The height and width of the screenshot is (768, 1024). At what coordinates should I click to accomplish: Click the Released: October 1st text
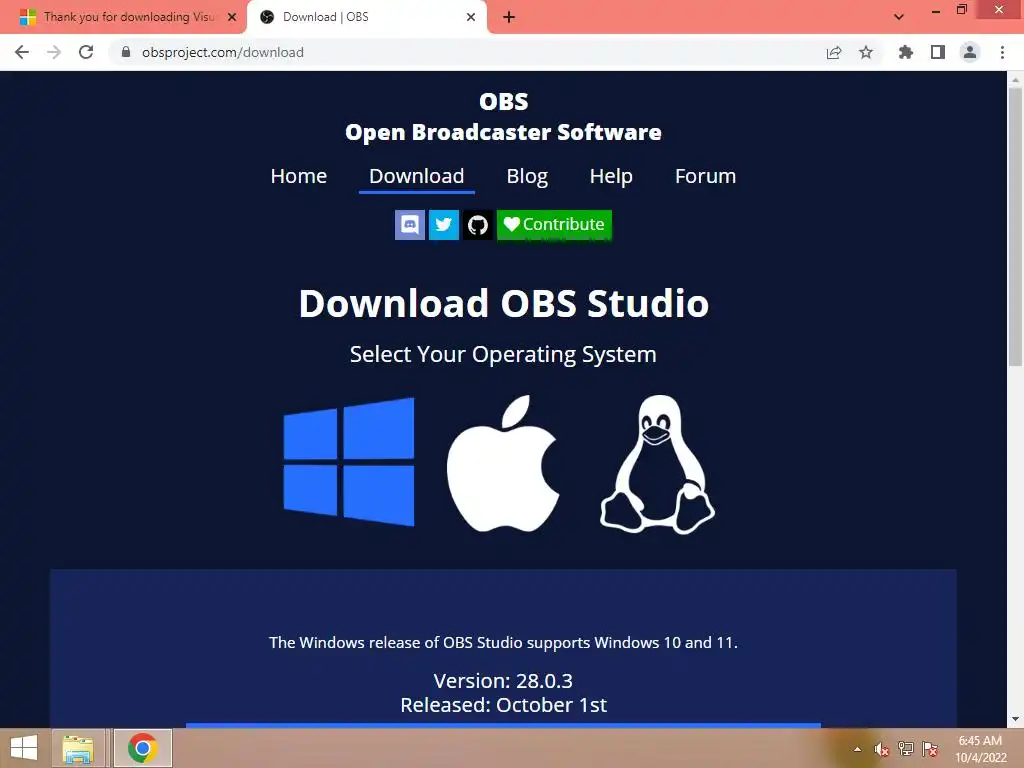coord(504,705)
